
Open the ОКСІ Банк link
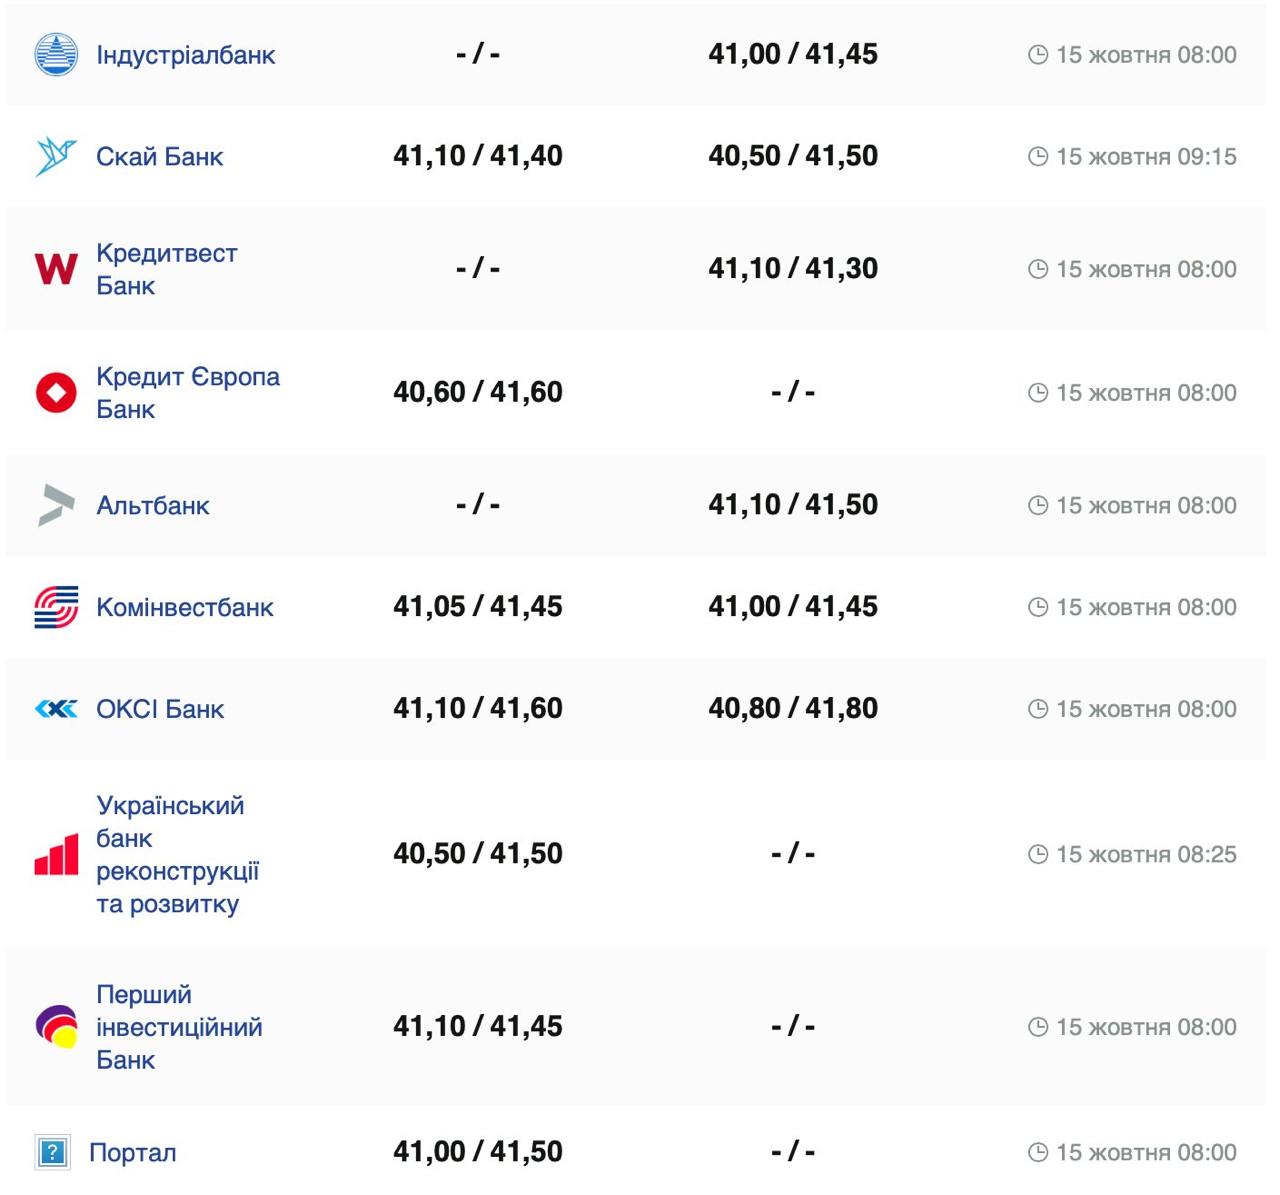coord(159,709)
